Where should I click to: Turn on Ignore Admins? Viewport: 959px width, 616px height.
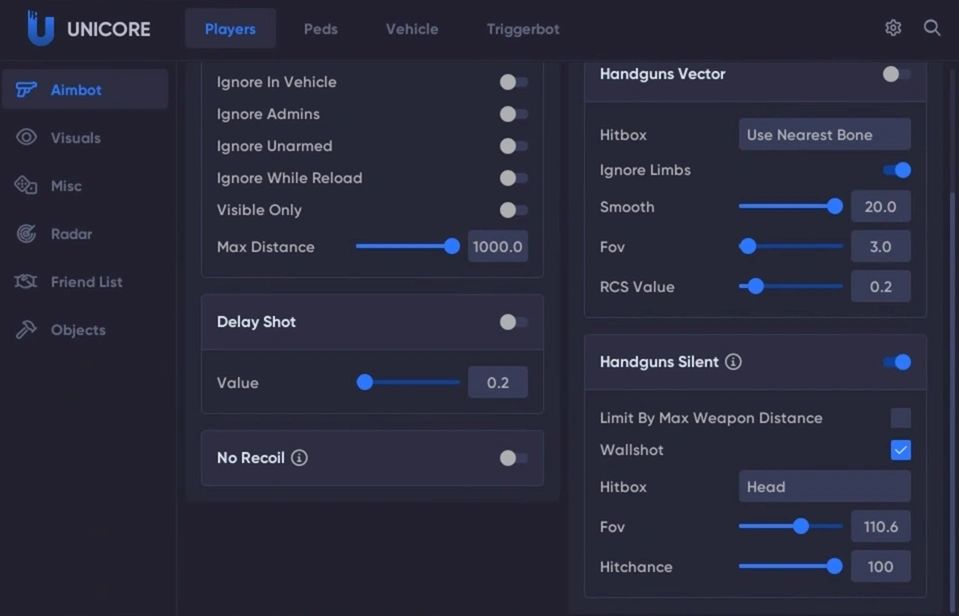(x=513, y=114)
